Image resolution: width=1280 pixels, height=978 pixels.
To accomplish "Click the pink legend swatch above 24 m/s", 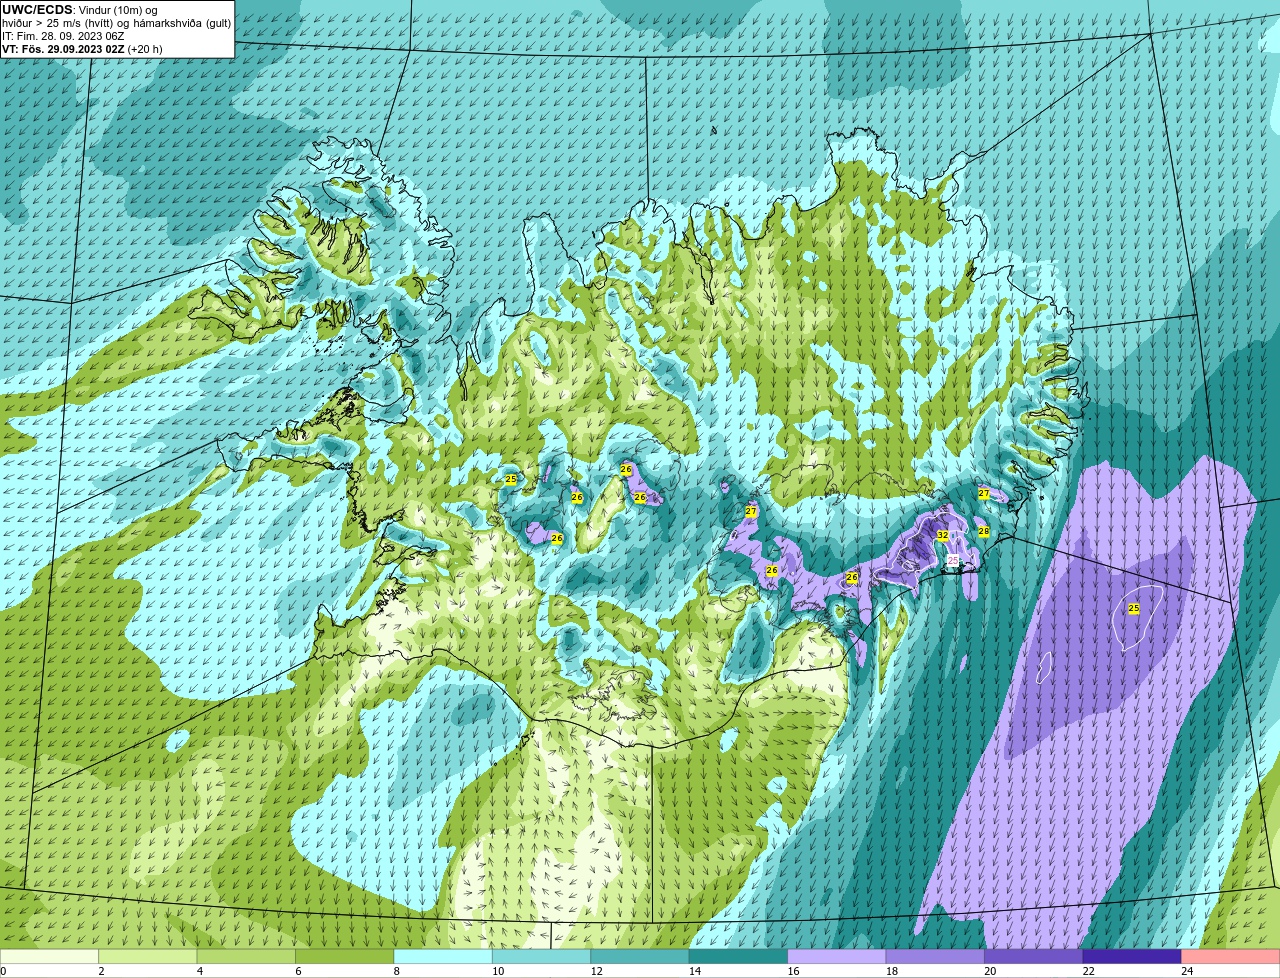I will click(x=1231, y=956).
